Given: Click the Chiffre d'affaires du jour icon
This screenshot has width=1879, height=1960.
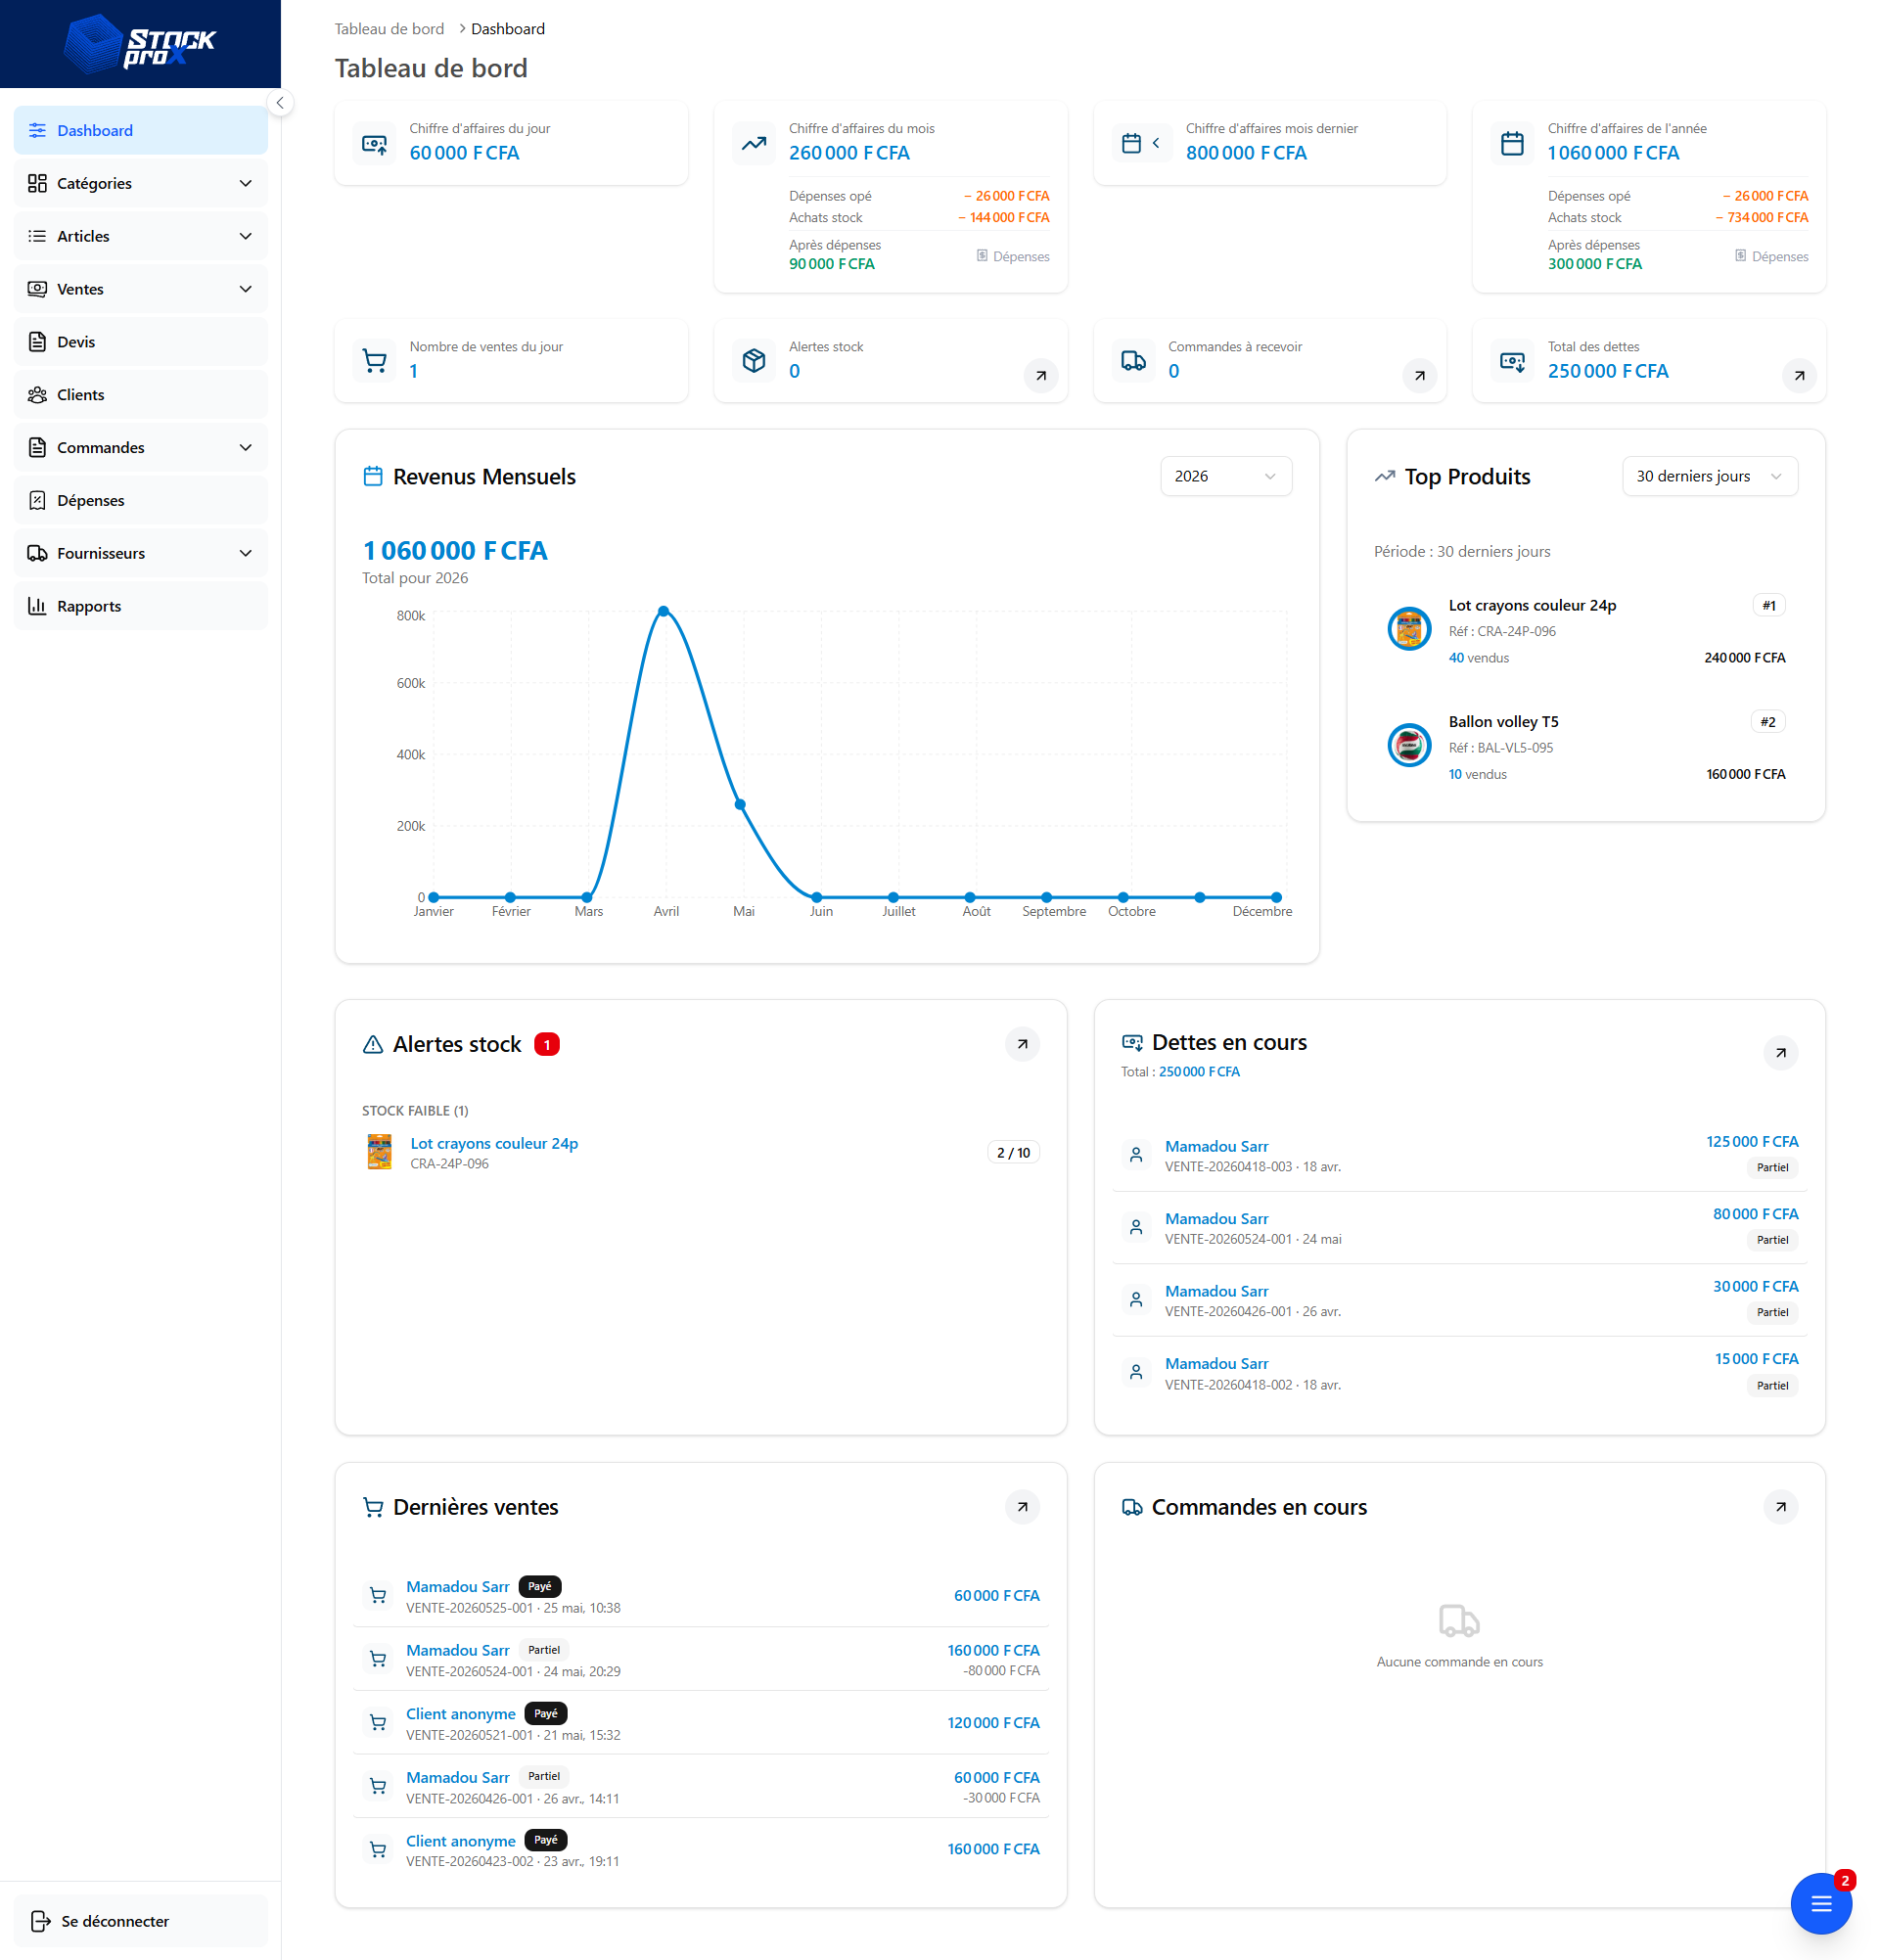Looking at the screenshot, I should [x=374, y=144].
